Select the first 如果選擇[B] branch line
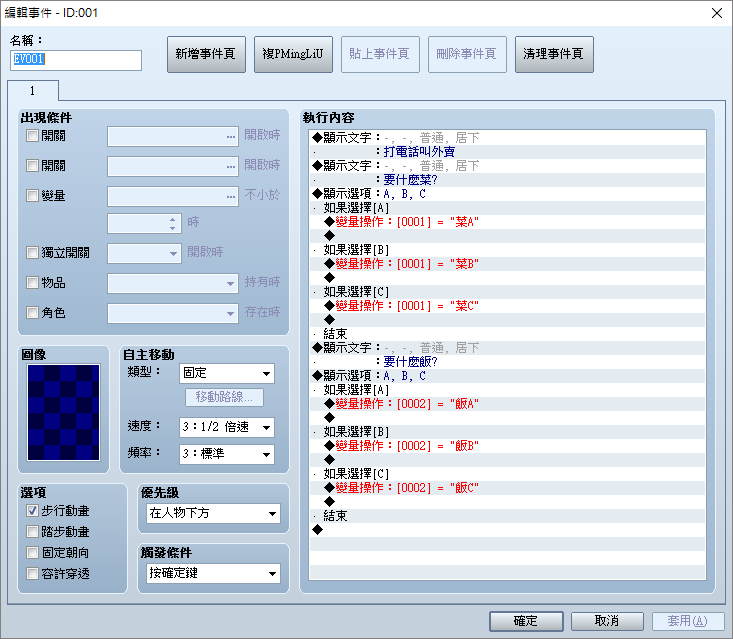Screen dimensions: 733x639 pos(507,250)
